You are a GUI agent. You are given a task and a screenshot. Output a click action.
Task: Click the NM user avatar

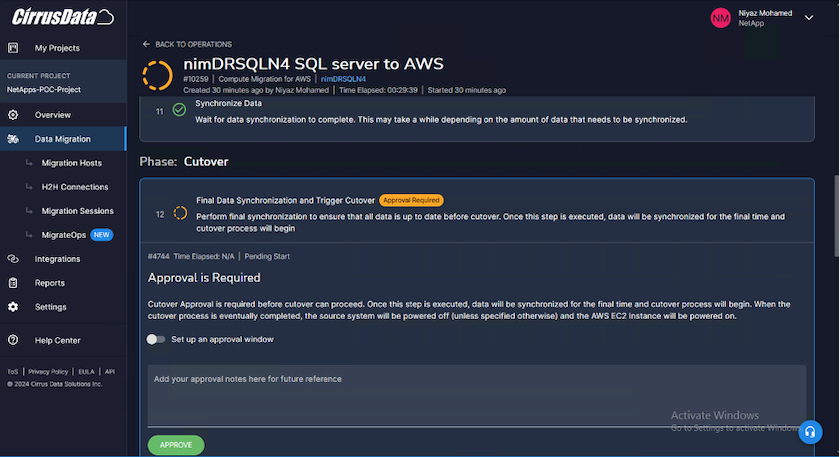click(721, 18)
